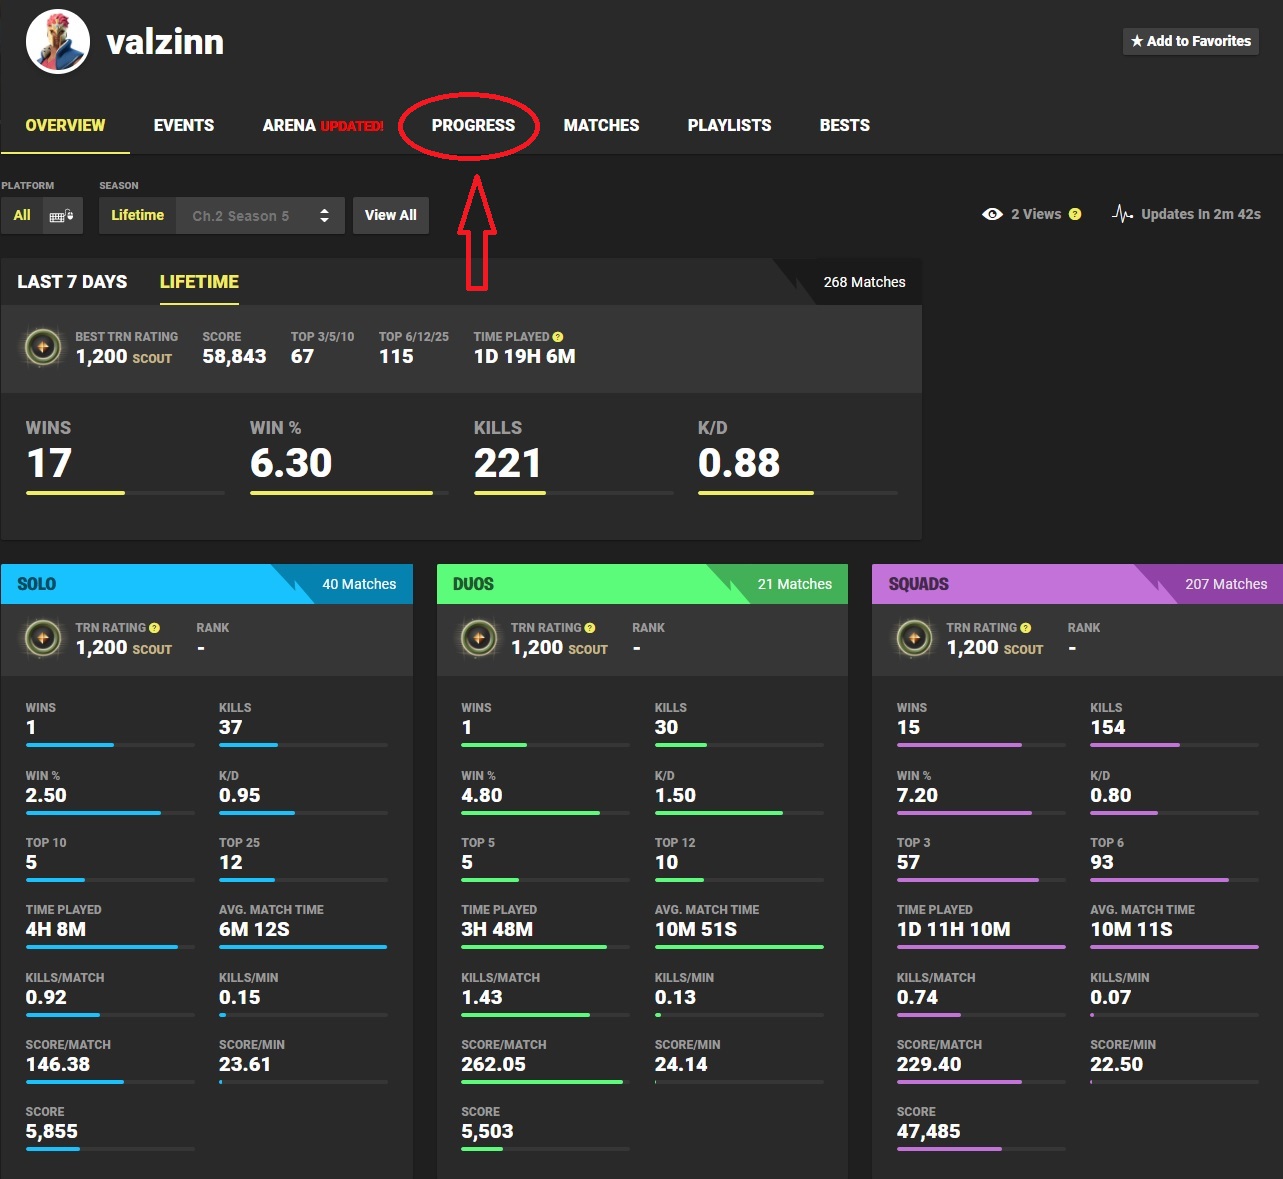Open the Overview tab
The width and height of the screenshot is (1283, 1179).
(x=65, y=125)
